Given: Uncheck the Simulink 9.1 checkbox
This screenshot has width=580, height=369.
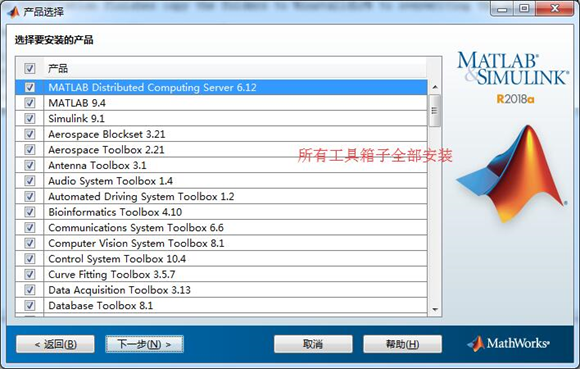Looking at the screenshot, I should pos(30,118).
